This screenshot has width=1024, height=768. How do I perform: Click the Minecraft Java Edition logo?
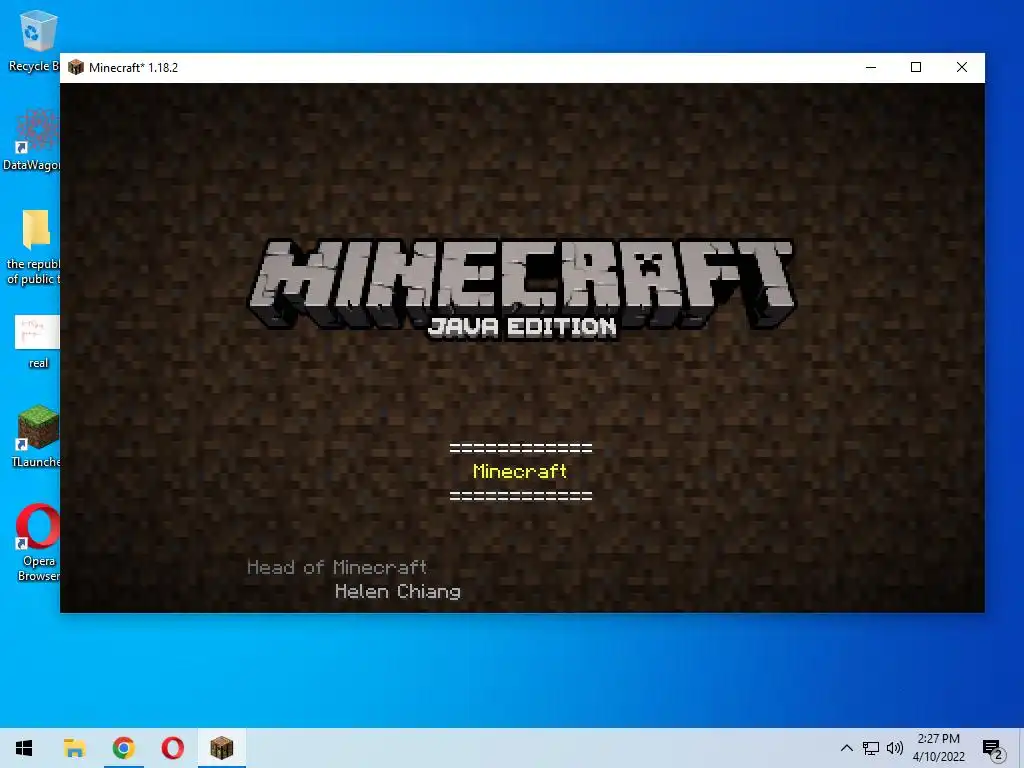[522, 288]
